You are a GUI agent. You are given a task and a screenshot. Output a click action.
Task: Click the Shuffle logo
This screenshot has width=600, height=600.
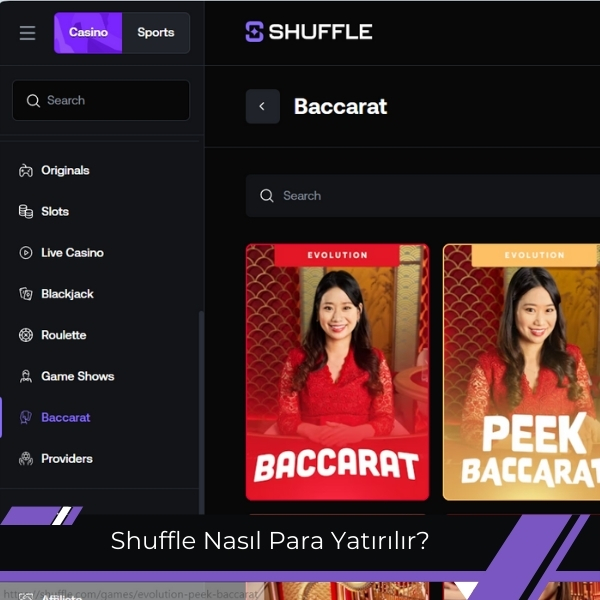point(308,31)
